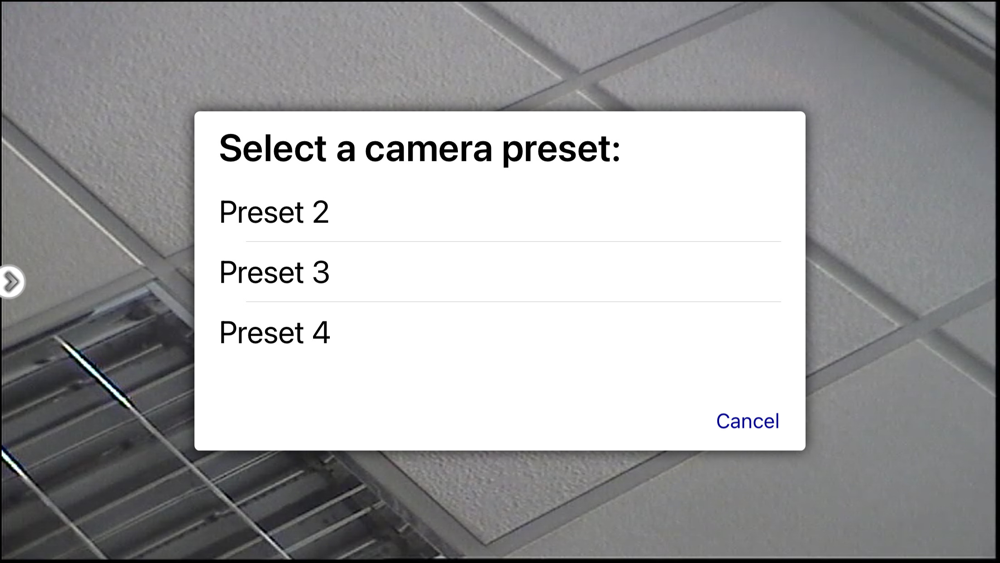
Task: Click the divider line beneath Preset 3
Action: point(512,302)
